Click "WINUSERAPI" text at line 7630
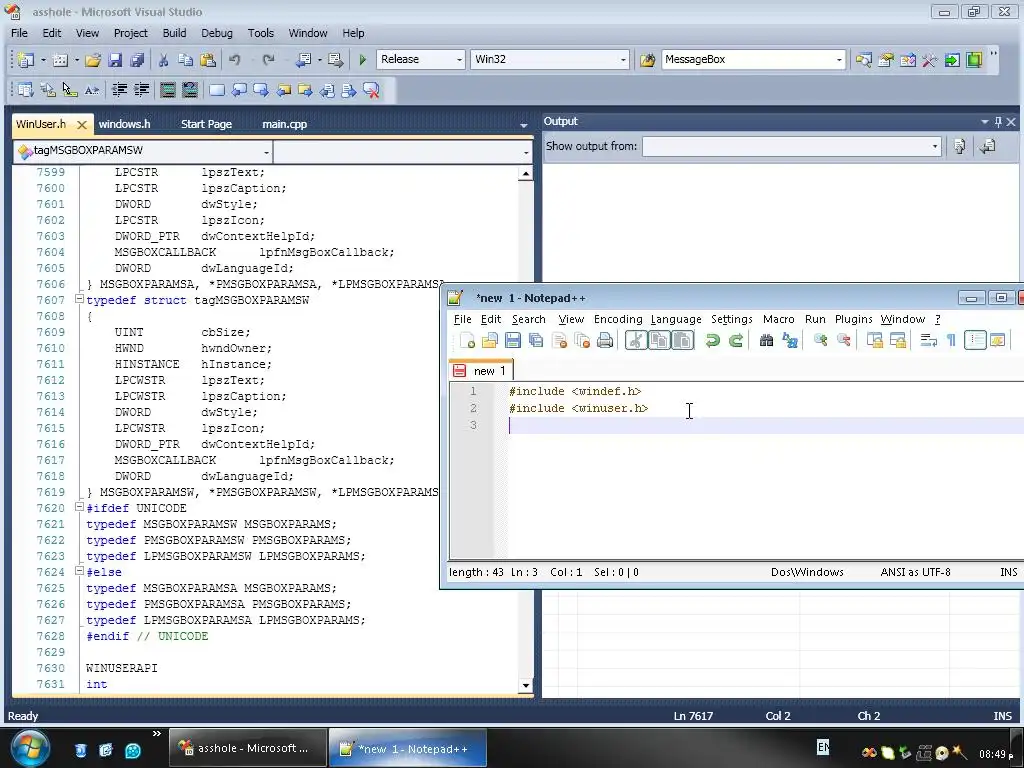The height and width of the screenshot is (768, 1024). (x=121, y=667)
